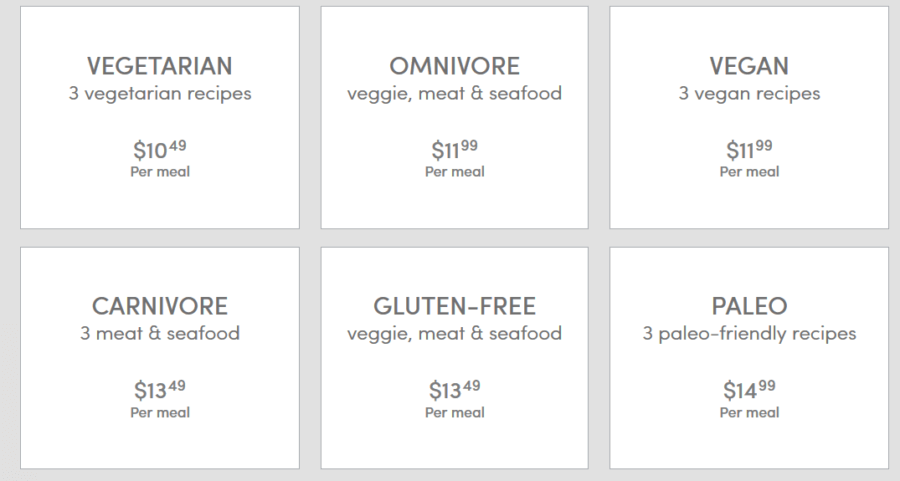Choose the Omnivore plan card
The image size is (900, 481).
coord(455,118)
